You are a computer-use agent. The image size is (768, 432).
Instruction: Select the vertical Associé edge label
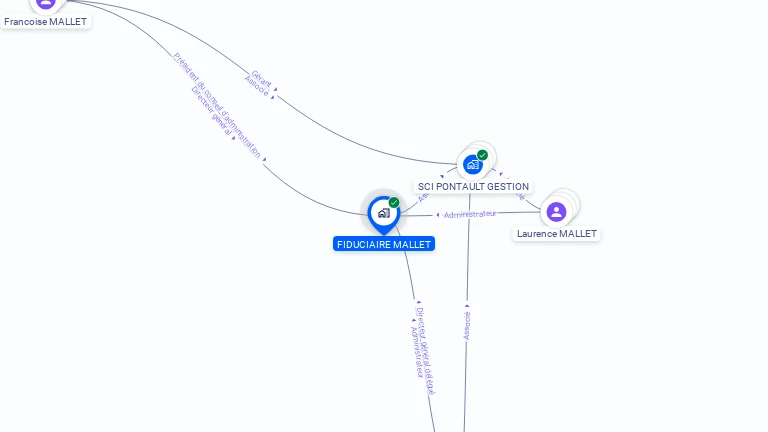coord(467,326)
